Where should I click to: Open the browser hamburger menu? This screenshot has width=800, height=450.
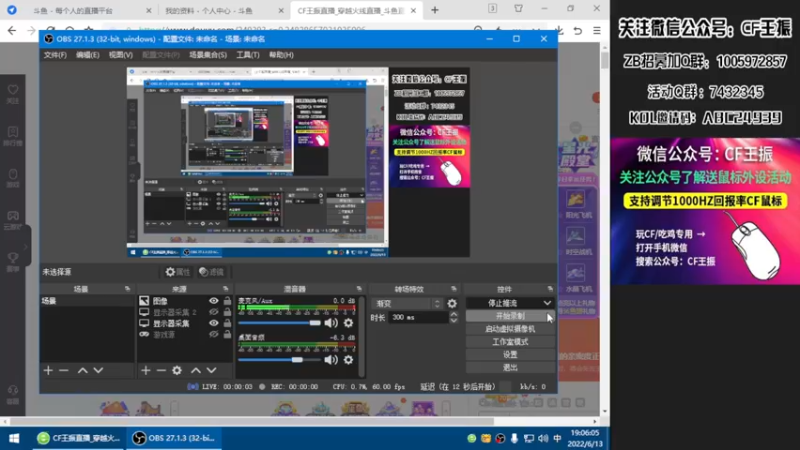(x=597, y=31)
